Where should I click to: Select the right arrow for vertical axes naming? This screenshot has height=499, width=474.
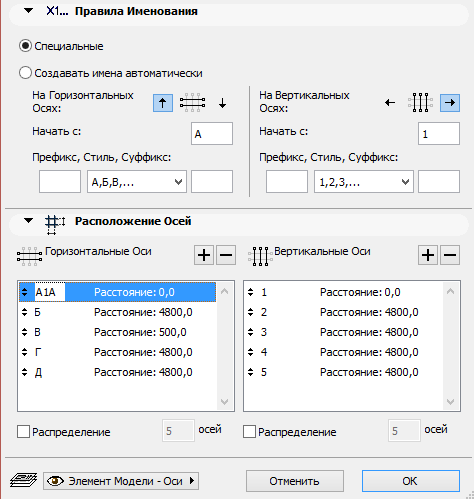tap(450, 103)
